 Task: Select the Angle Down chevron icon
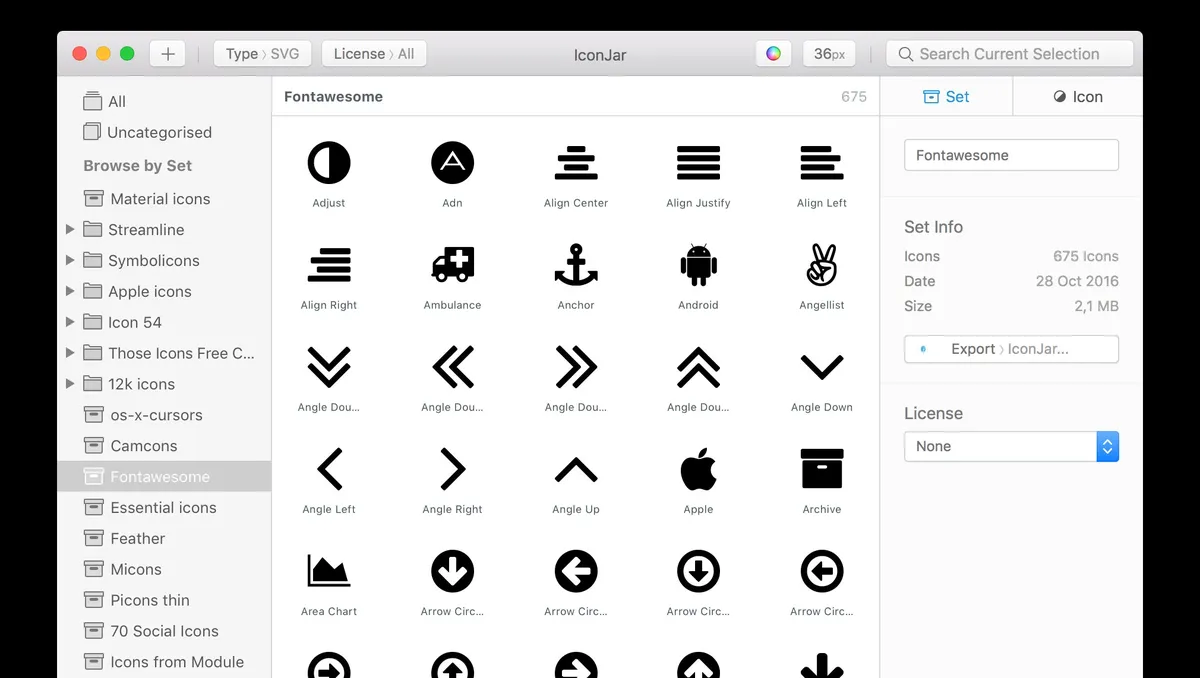(822, 367)
